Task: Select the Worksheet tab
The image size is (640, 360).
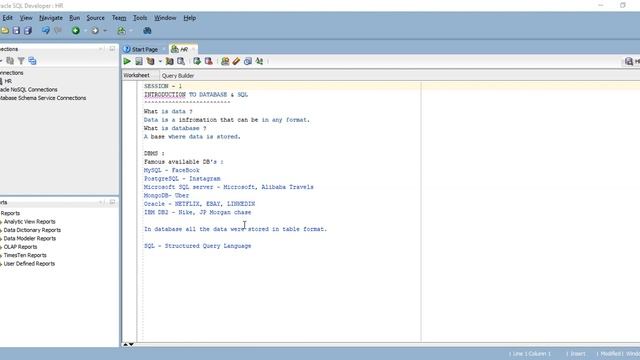Action: pos(136,76)
